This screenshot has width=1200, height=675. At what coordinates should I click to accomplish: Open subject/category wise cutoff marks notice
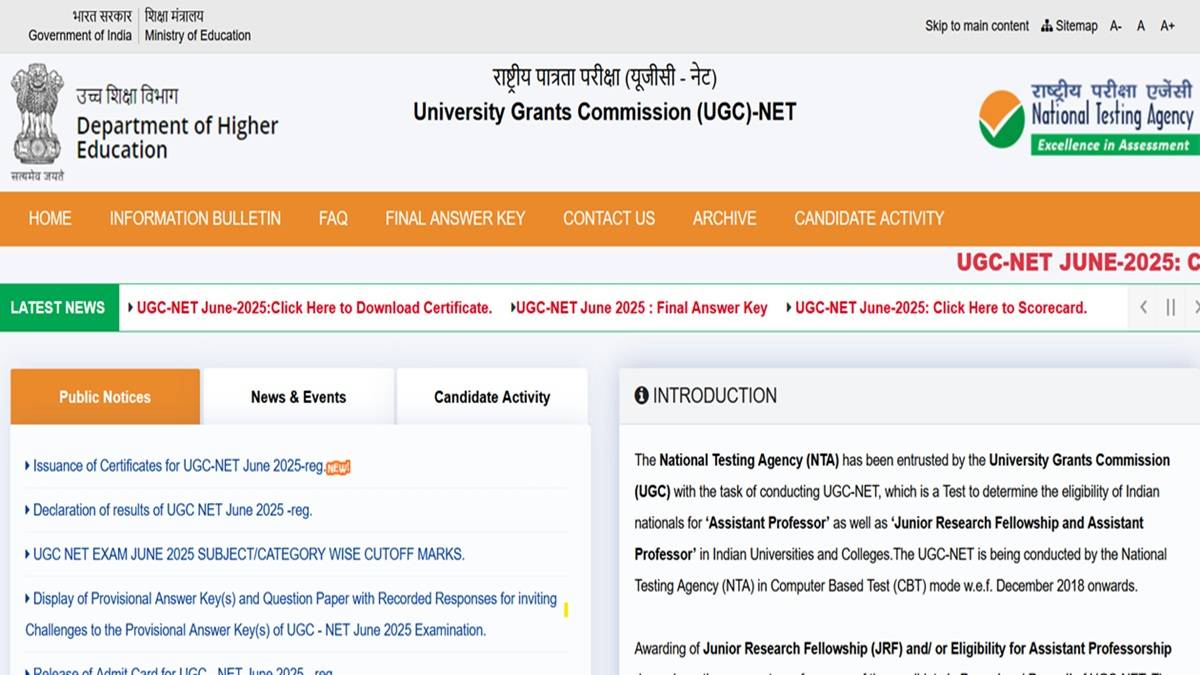tap(248, 554)
